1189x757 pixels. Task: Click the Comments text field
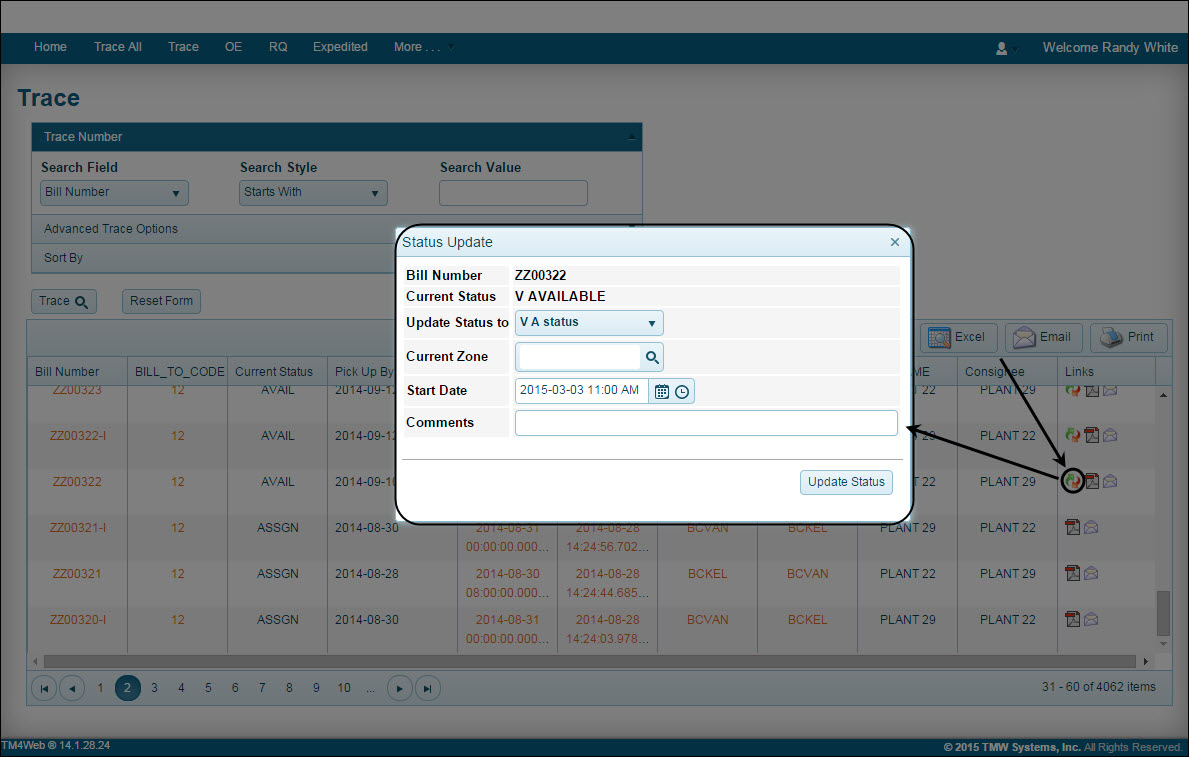pos(706,423)
